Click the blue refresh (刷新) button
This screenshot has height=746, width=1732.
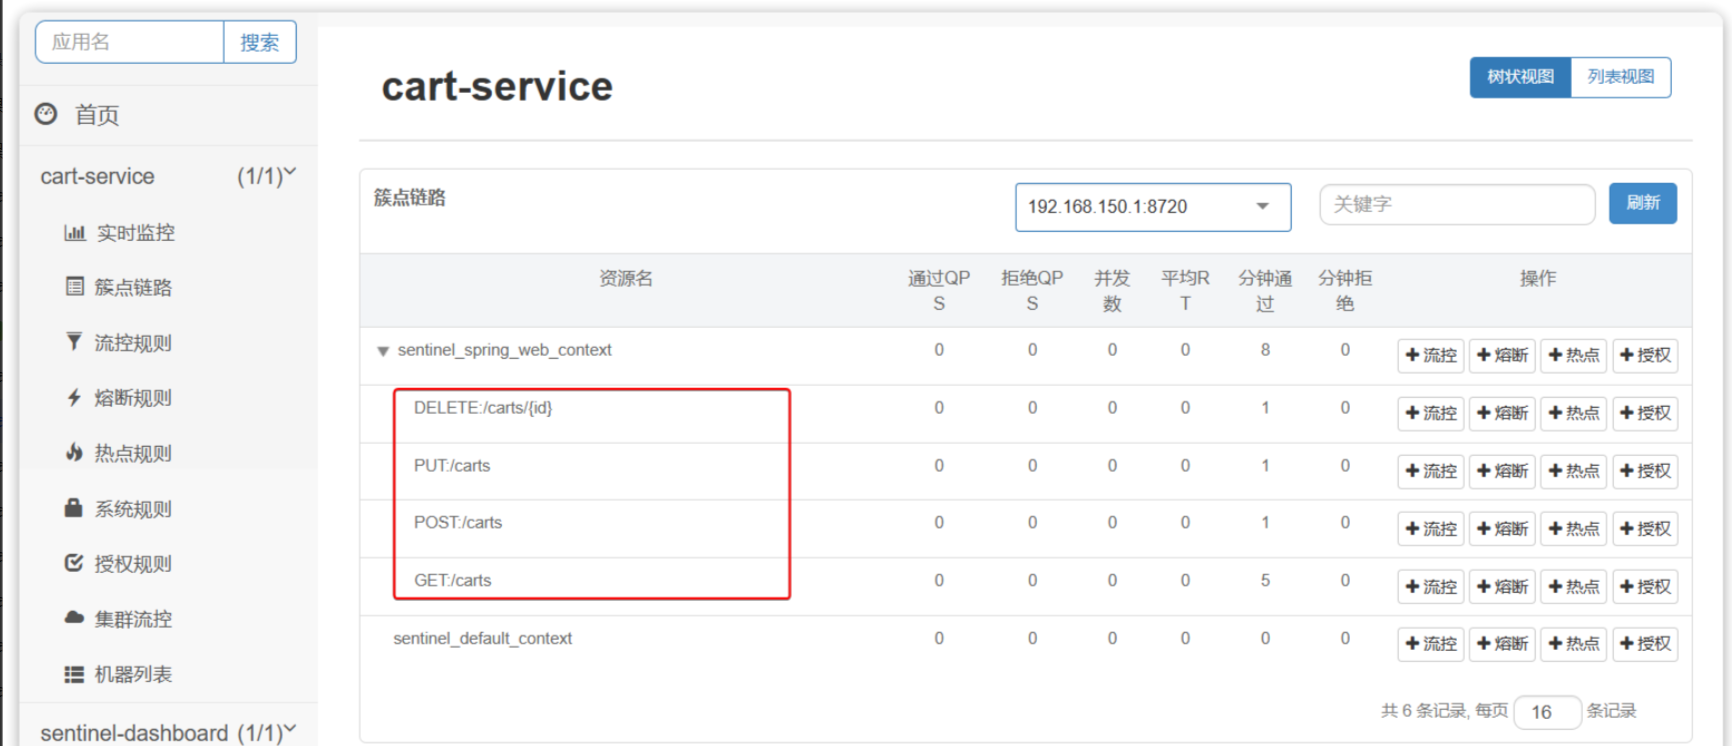1642,203
